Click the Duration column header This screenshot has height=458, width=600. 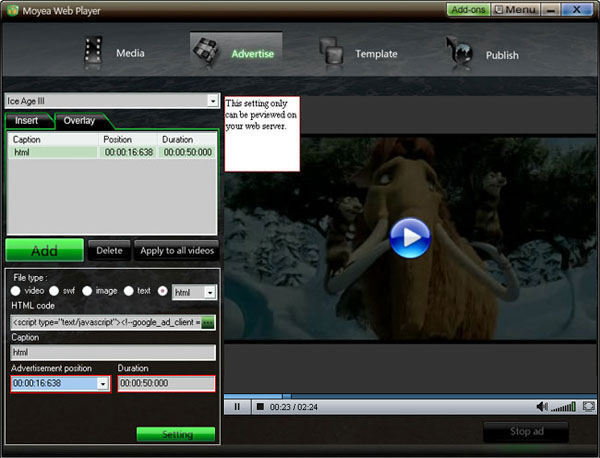[187, 140]
